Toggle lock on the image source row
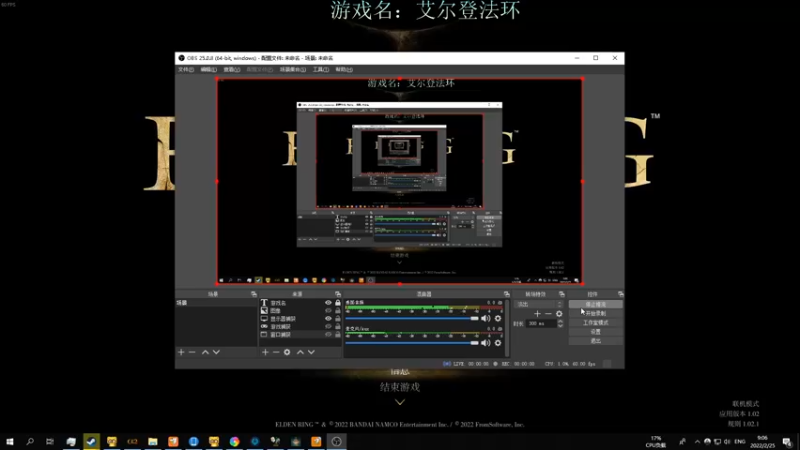This screenshot has width=800, height=450. (338, 311)
